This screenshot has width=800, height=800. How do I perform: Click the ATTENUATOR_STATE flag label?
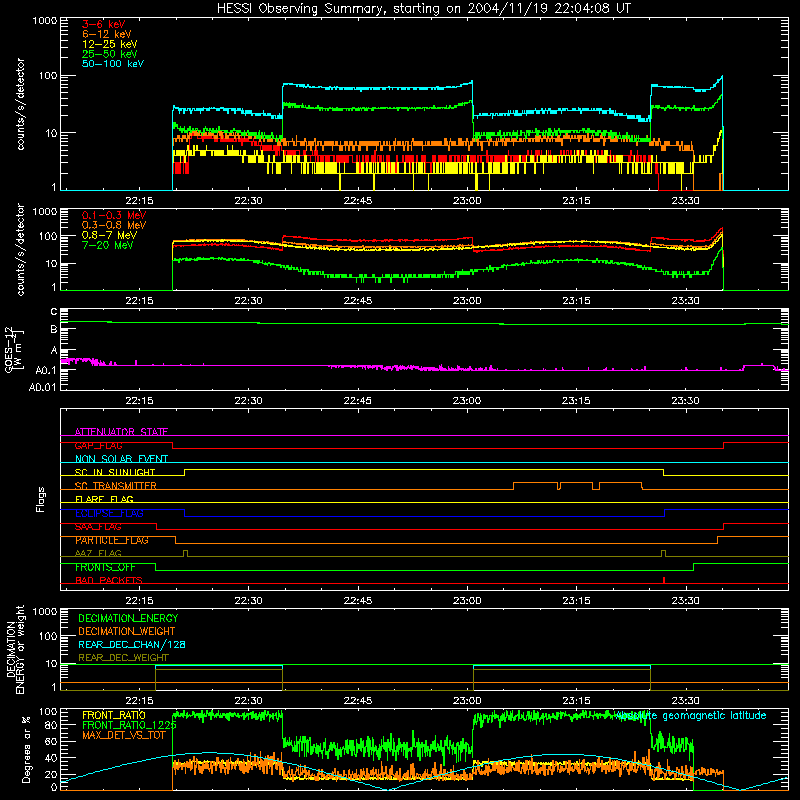coord(121,432)
